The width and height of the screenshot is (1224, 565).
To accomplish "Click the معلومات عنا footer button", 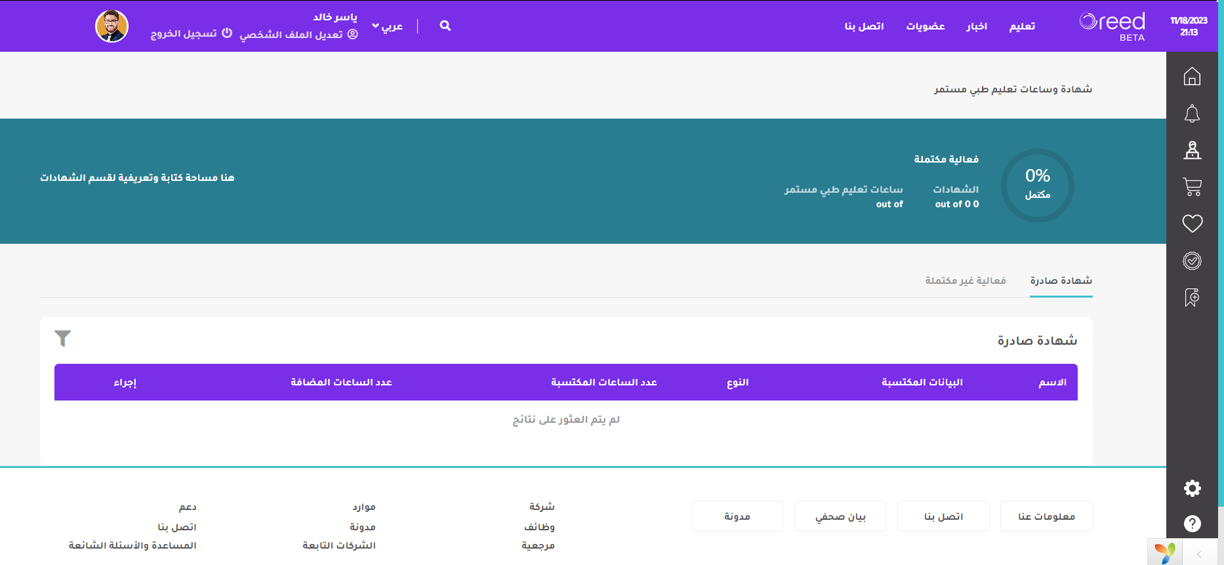I will (1046, 516).
